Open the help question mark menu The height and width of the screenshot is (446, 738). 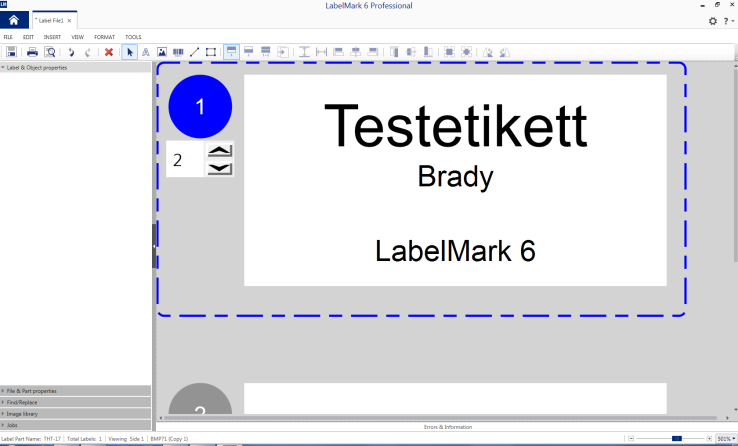pyautogui.click(x=728, y=21)
